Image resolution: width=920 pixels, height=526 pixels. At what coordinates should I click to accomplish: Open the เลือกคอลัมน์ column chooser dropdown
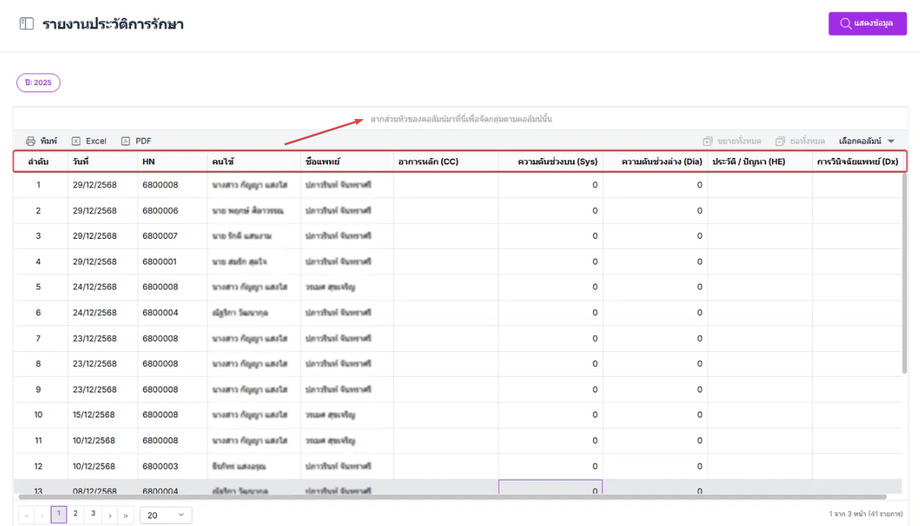866,142
